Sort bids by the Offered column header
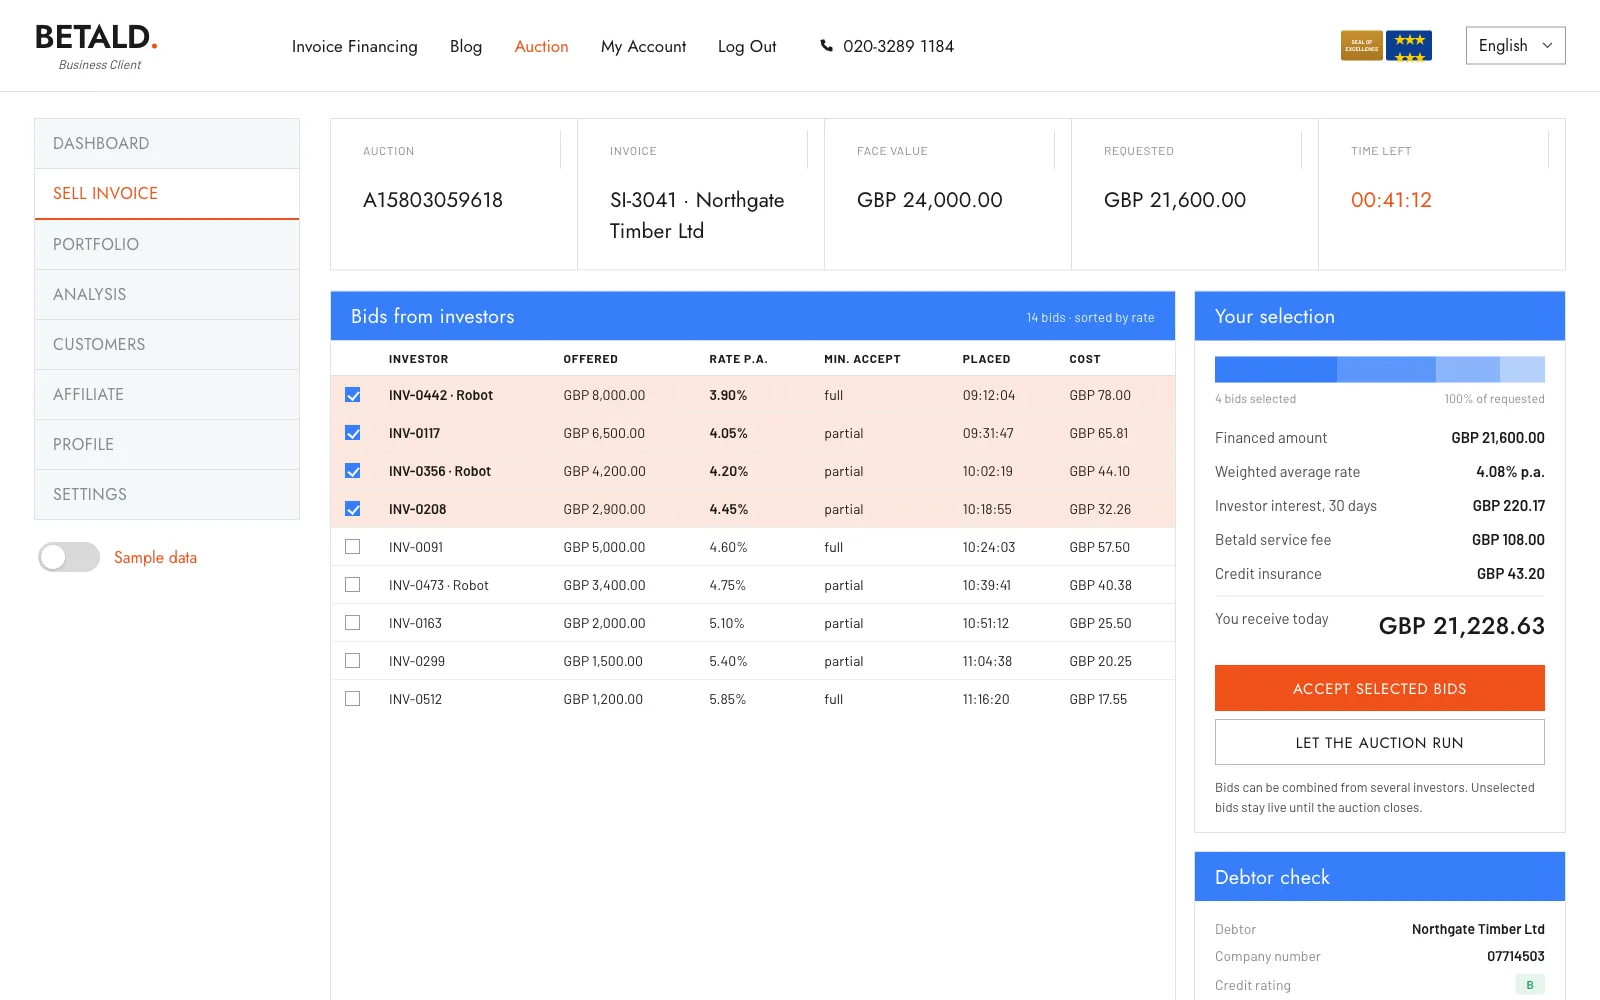The image size is (1600, 1000). click(x=590, y=359)
